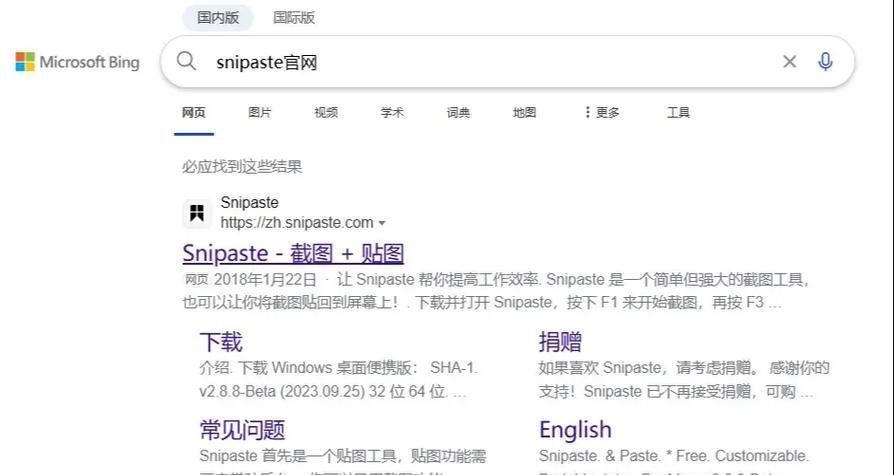Open the 捐赠 sublink
Image resolution: width=894 pixels, height=475 pixels.
[560, 342]
